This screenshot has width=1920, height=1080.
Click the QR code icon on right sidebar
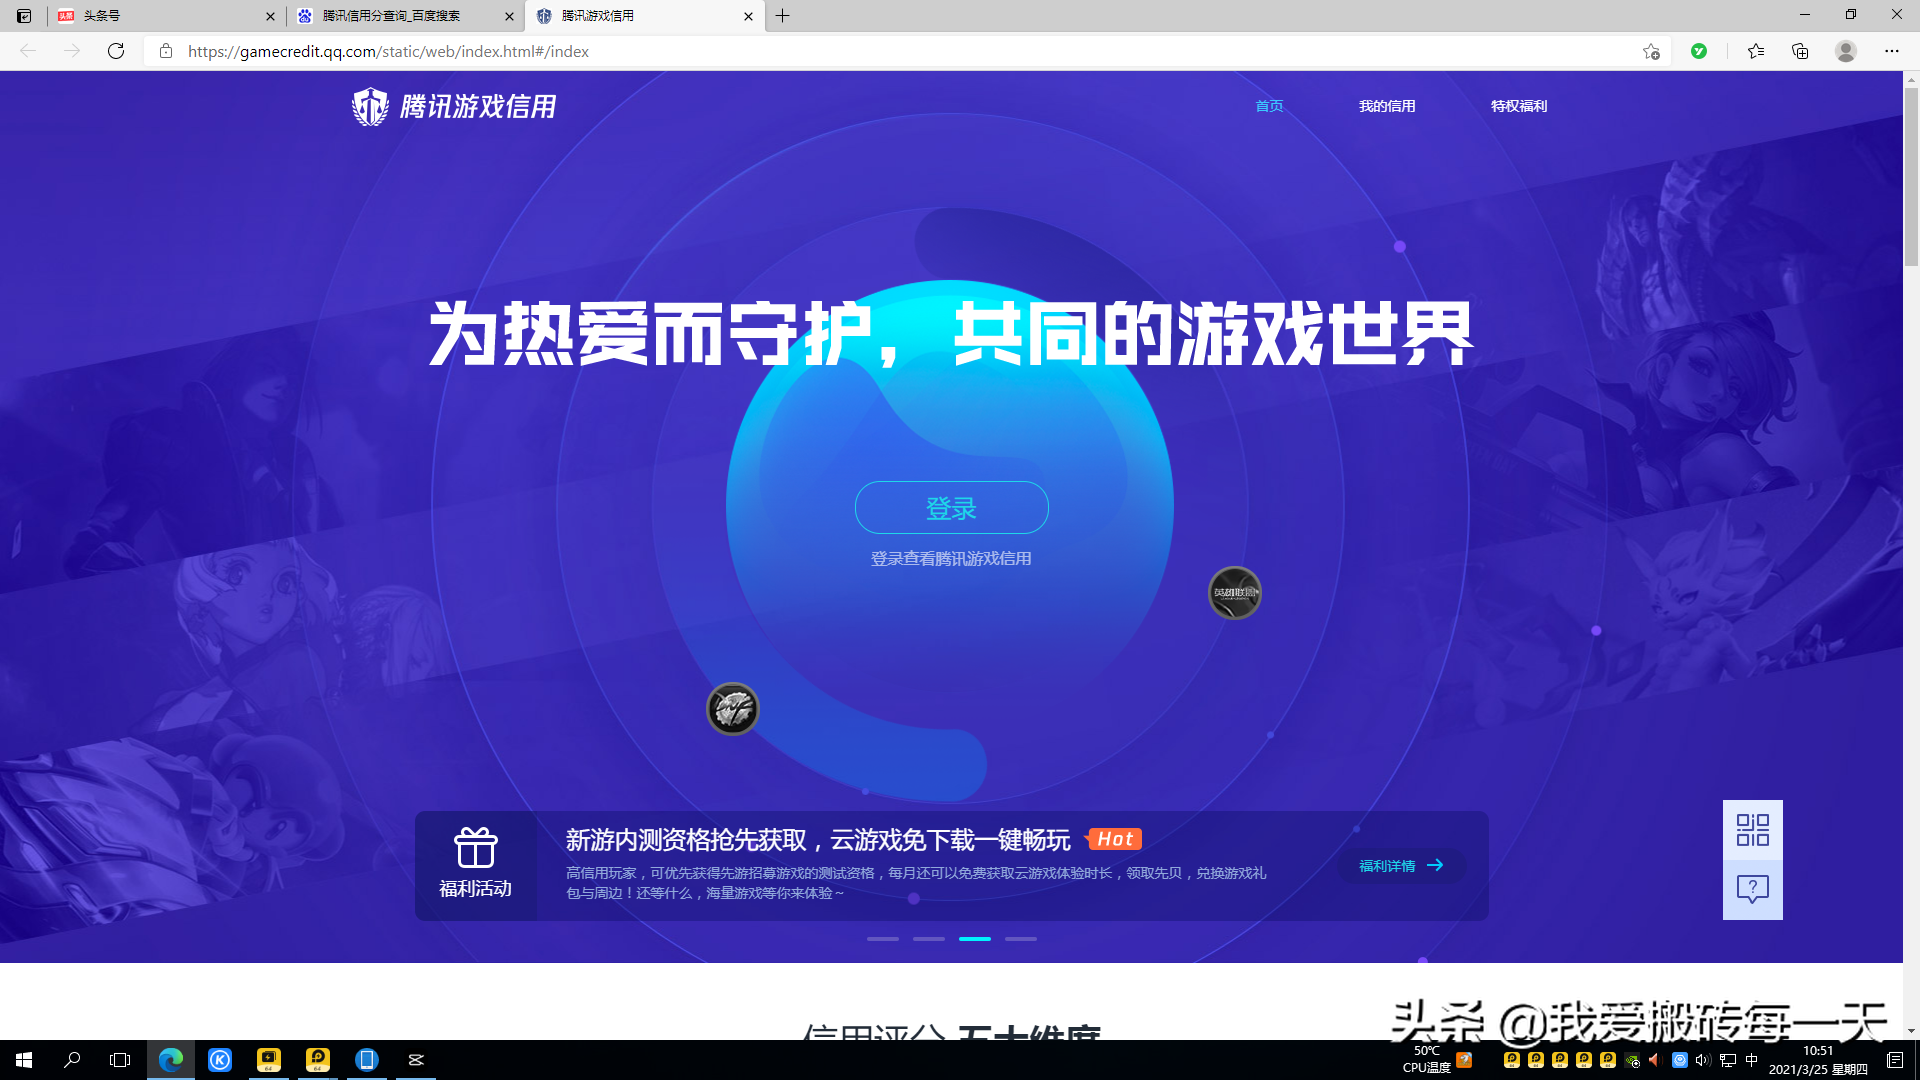(1752, 830)
